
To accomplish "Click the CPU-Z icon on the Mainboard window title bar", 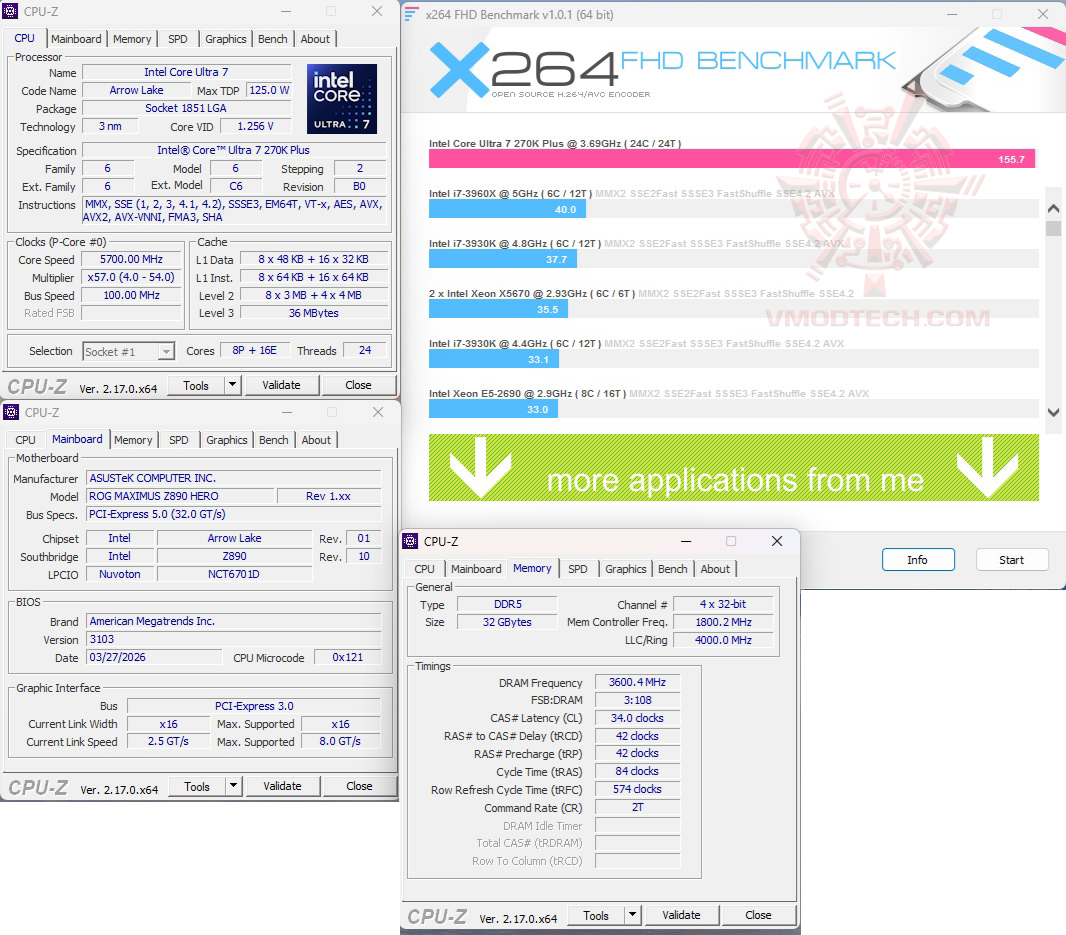I will [x=12, y=412].
